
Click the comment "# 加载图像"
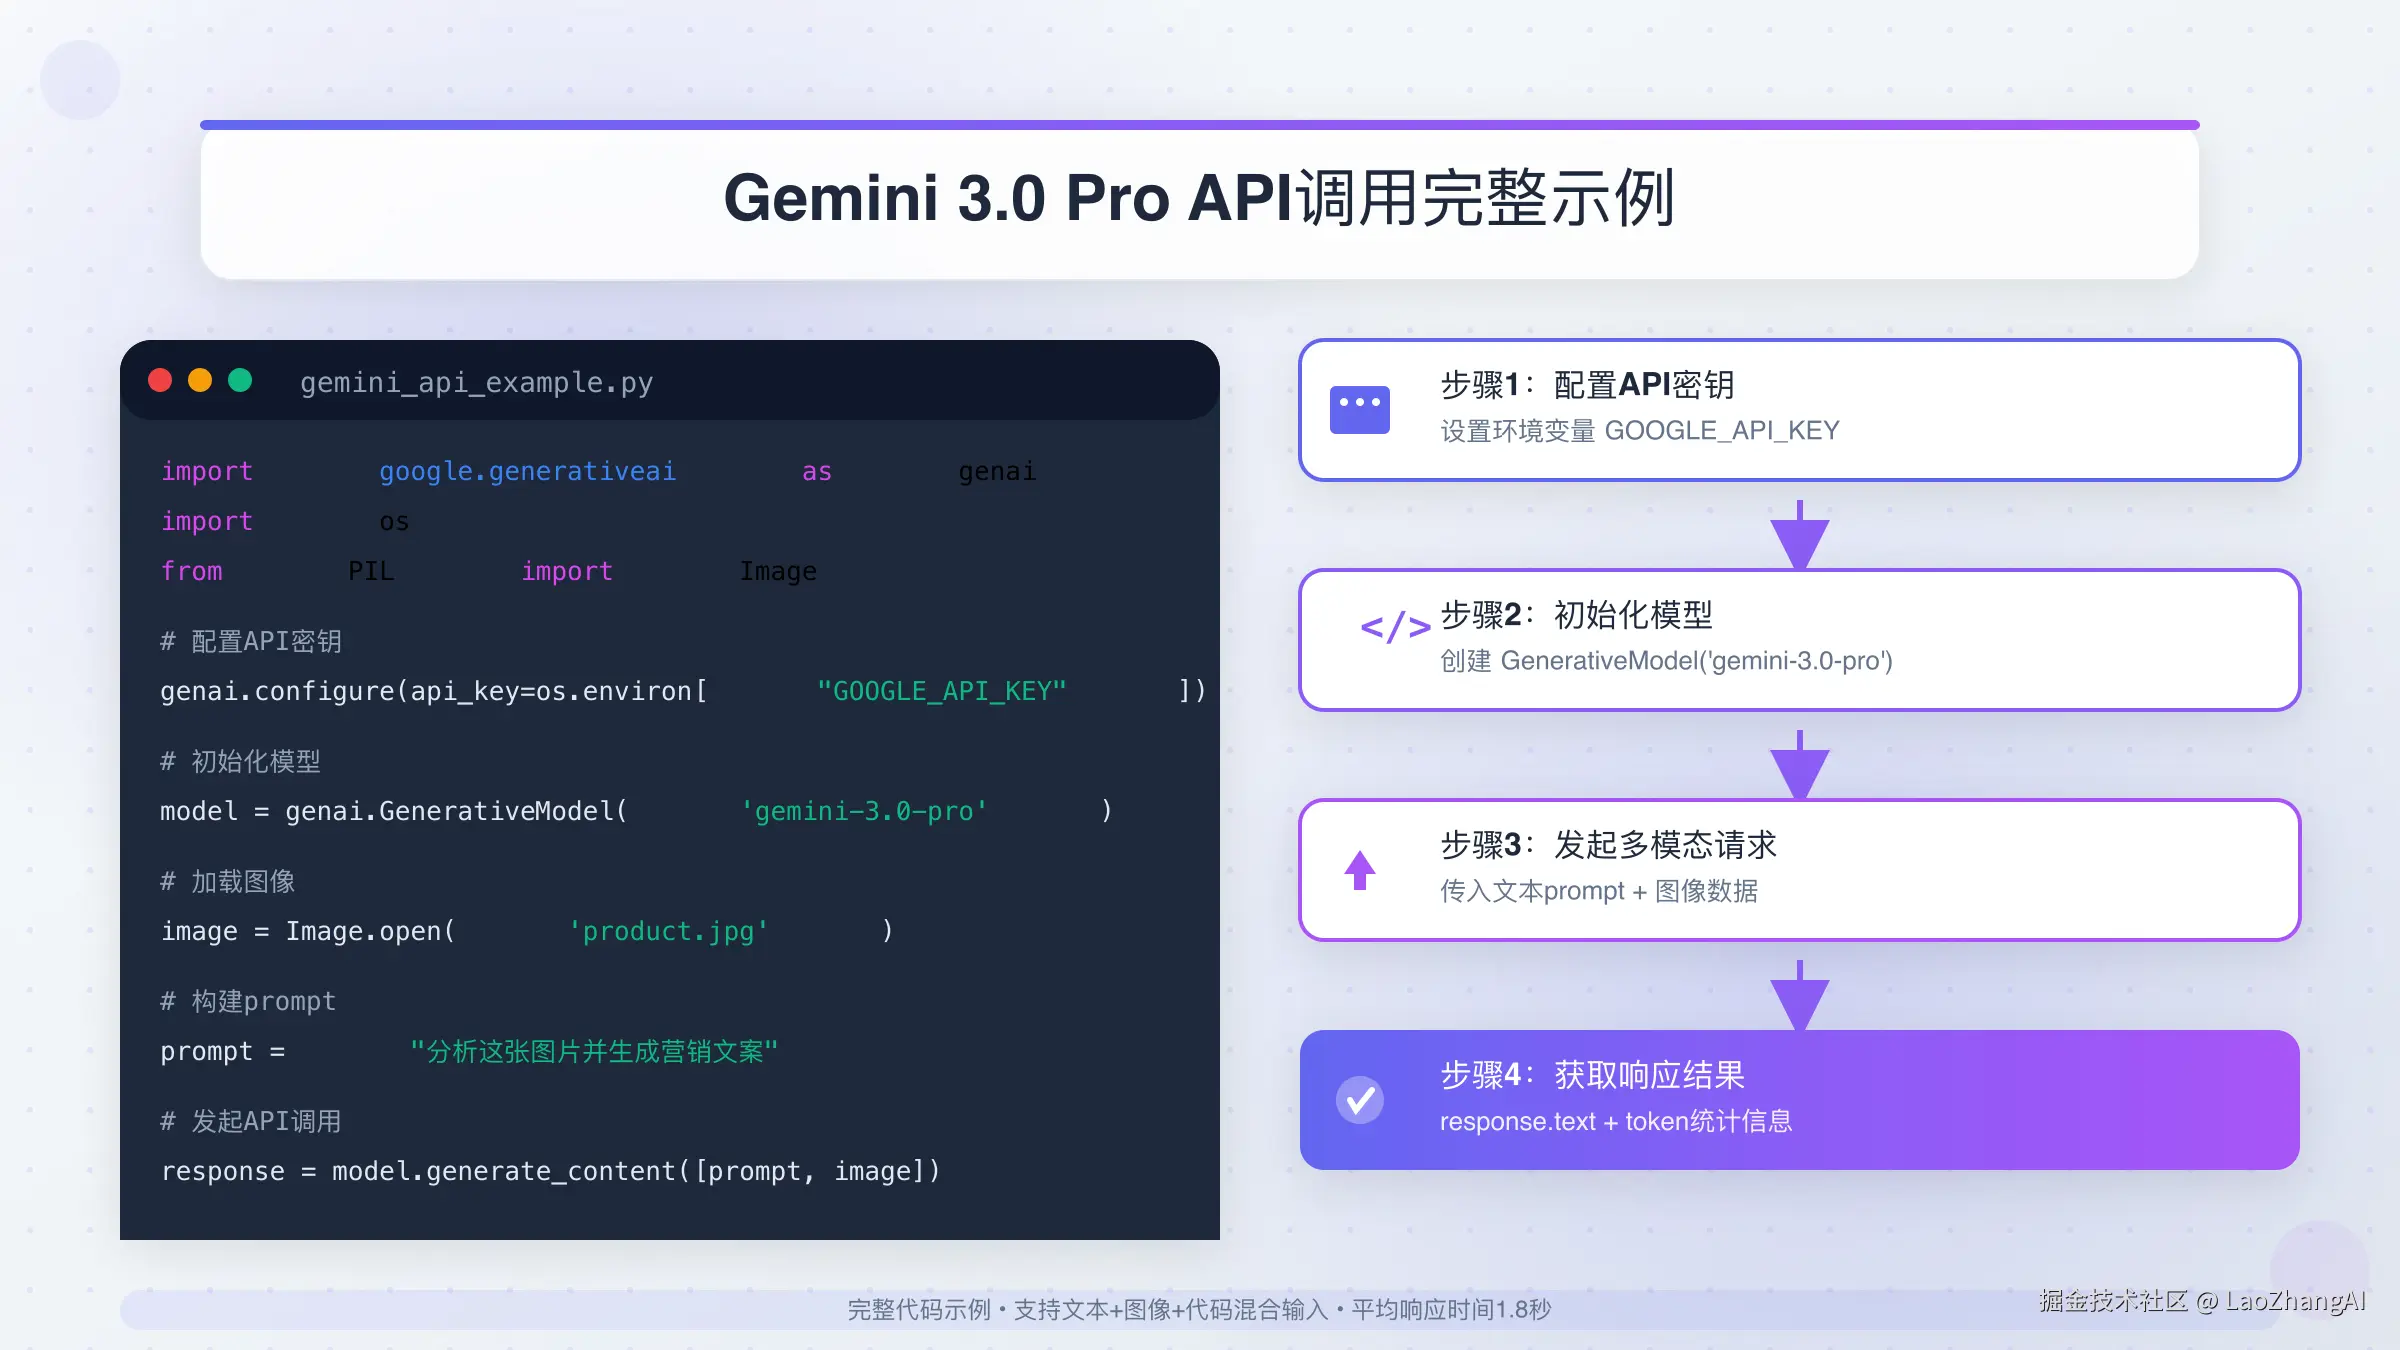click(x=228, y=881)
